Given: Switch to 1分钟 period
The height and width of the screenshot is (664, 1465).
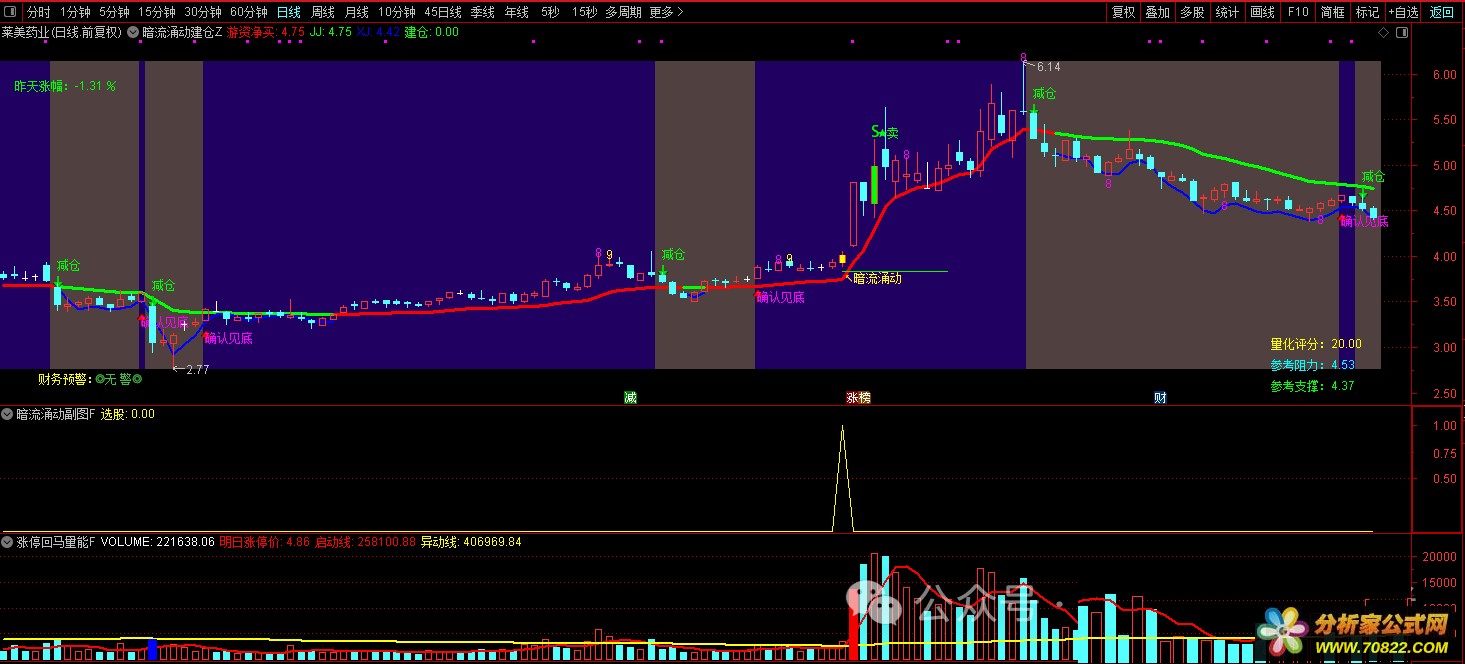Looking at the screenshot, I should click(75, 12).
